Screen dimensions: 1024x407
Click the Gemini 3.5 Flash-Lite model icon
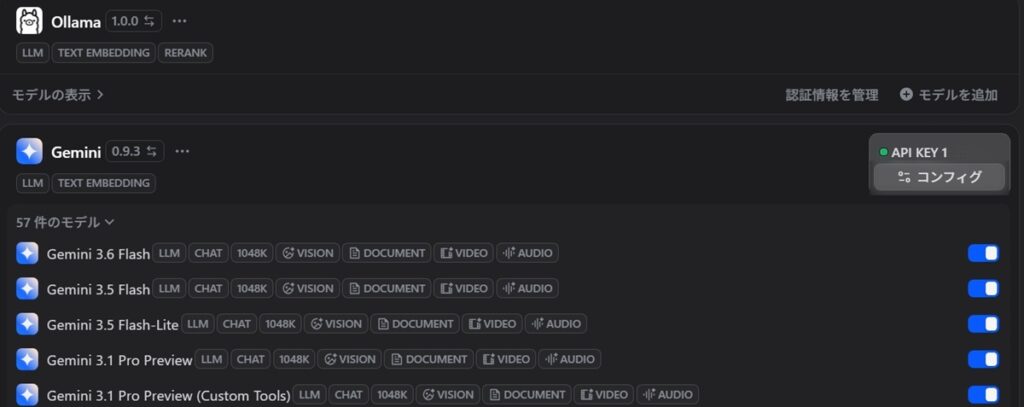27,324
